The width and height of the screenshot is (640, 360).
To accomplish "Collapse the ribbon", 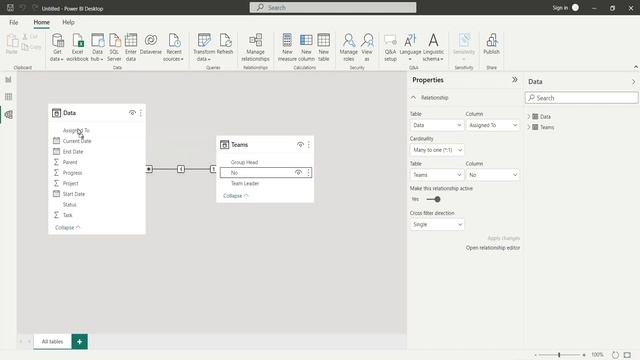I will [636, 67].
